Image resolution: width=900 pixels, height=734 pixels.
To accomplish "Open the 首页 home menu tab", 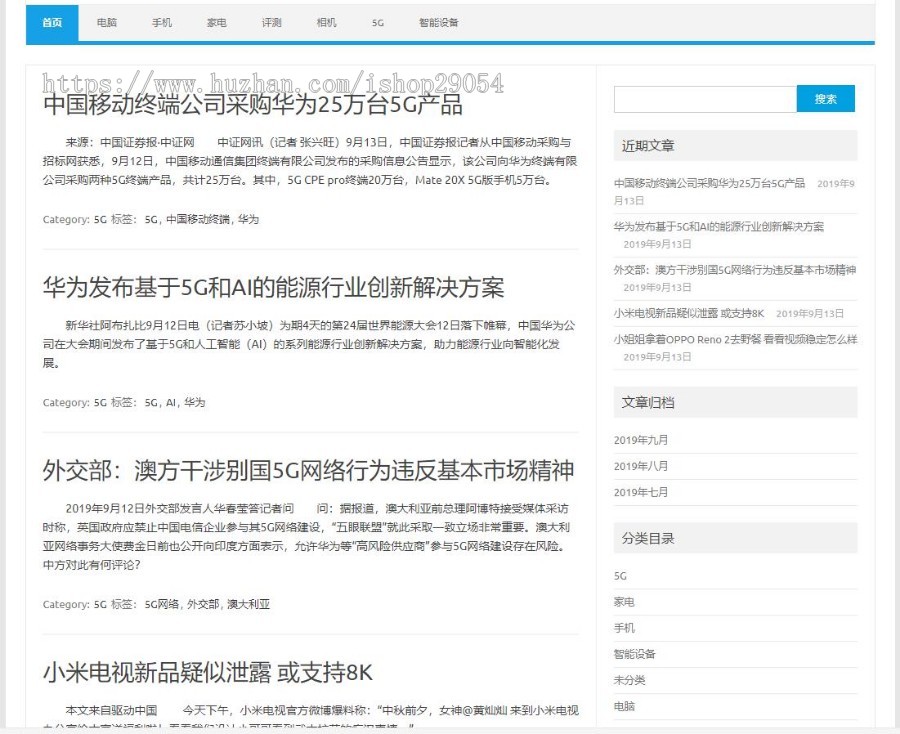I will coord(51,22).
